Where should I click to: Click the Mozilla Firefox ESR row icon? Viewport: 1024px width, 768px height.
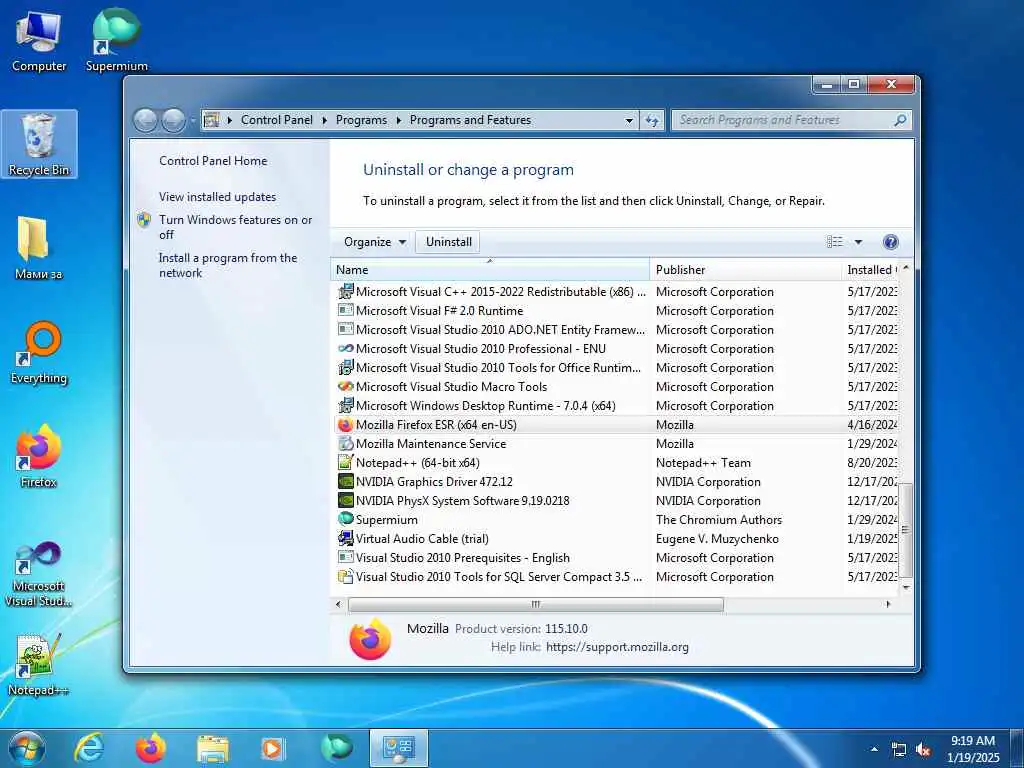(345, 424)
